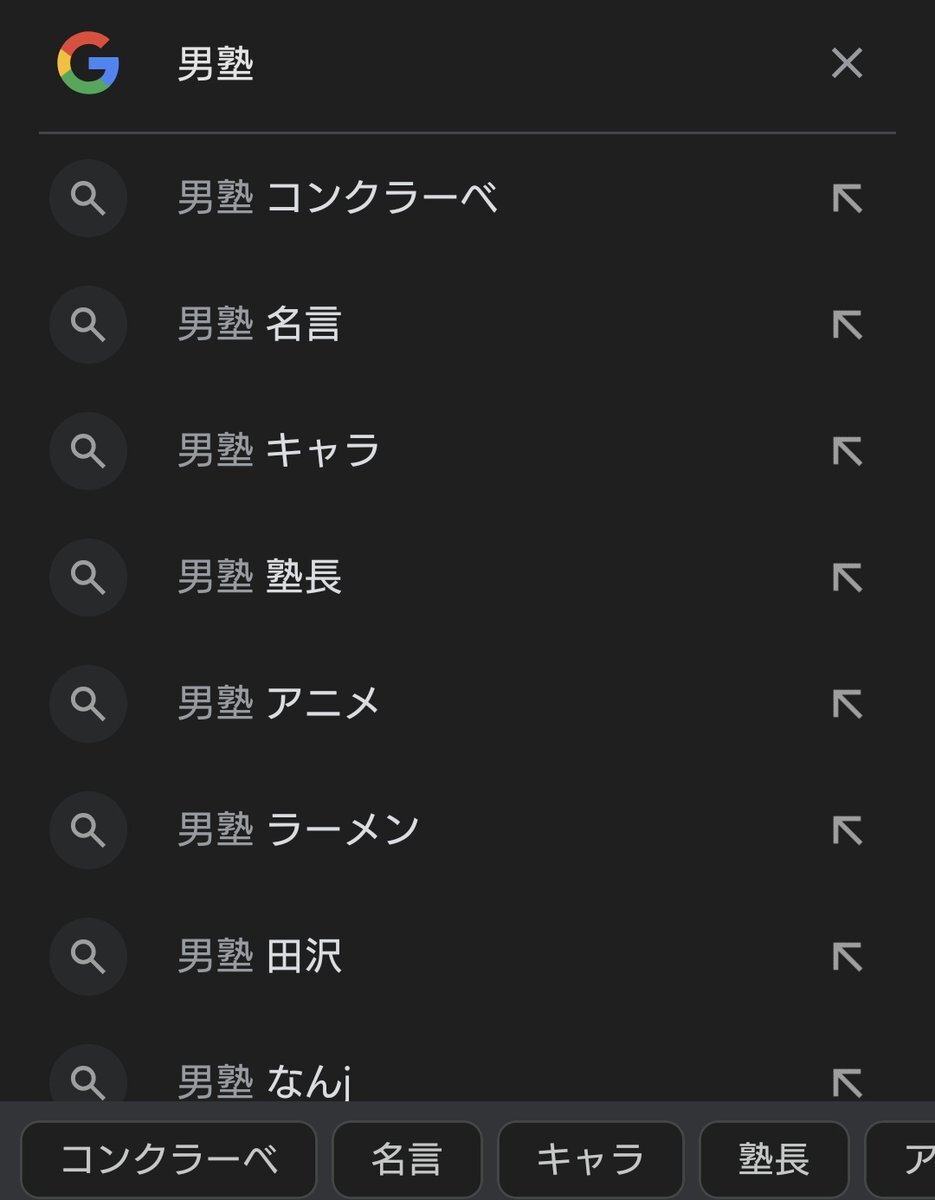Clear the search field with the X icon

(x=846, y=63)
